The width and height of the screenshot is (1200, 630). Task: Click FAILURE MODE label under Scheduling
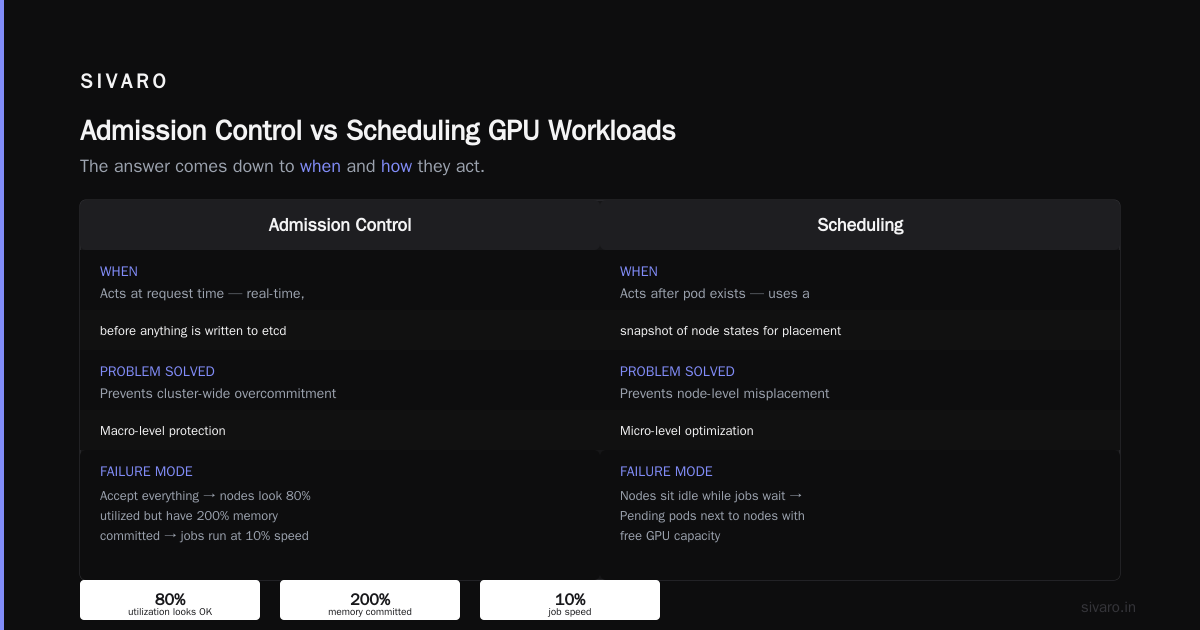(x=666, y=471)
